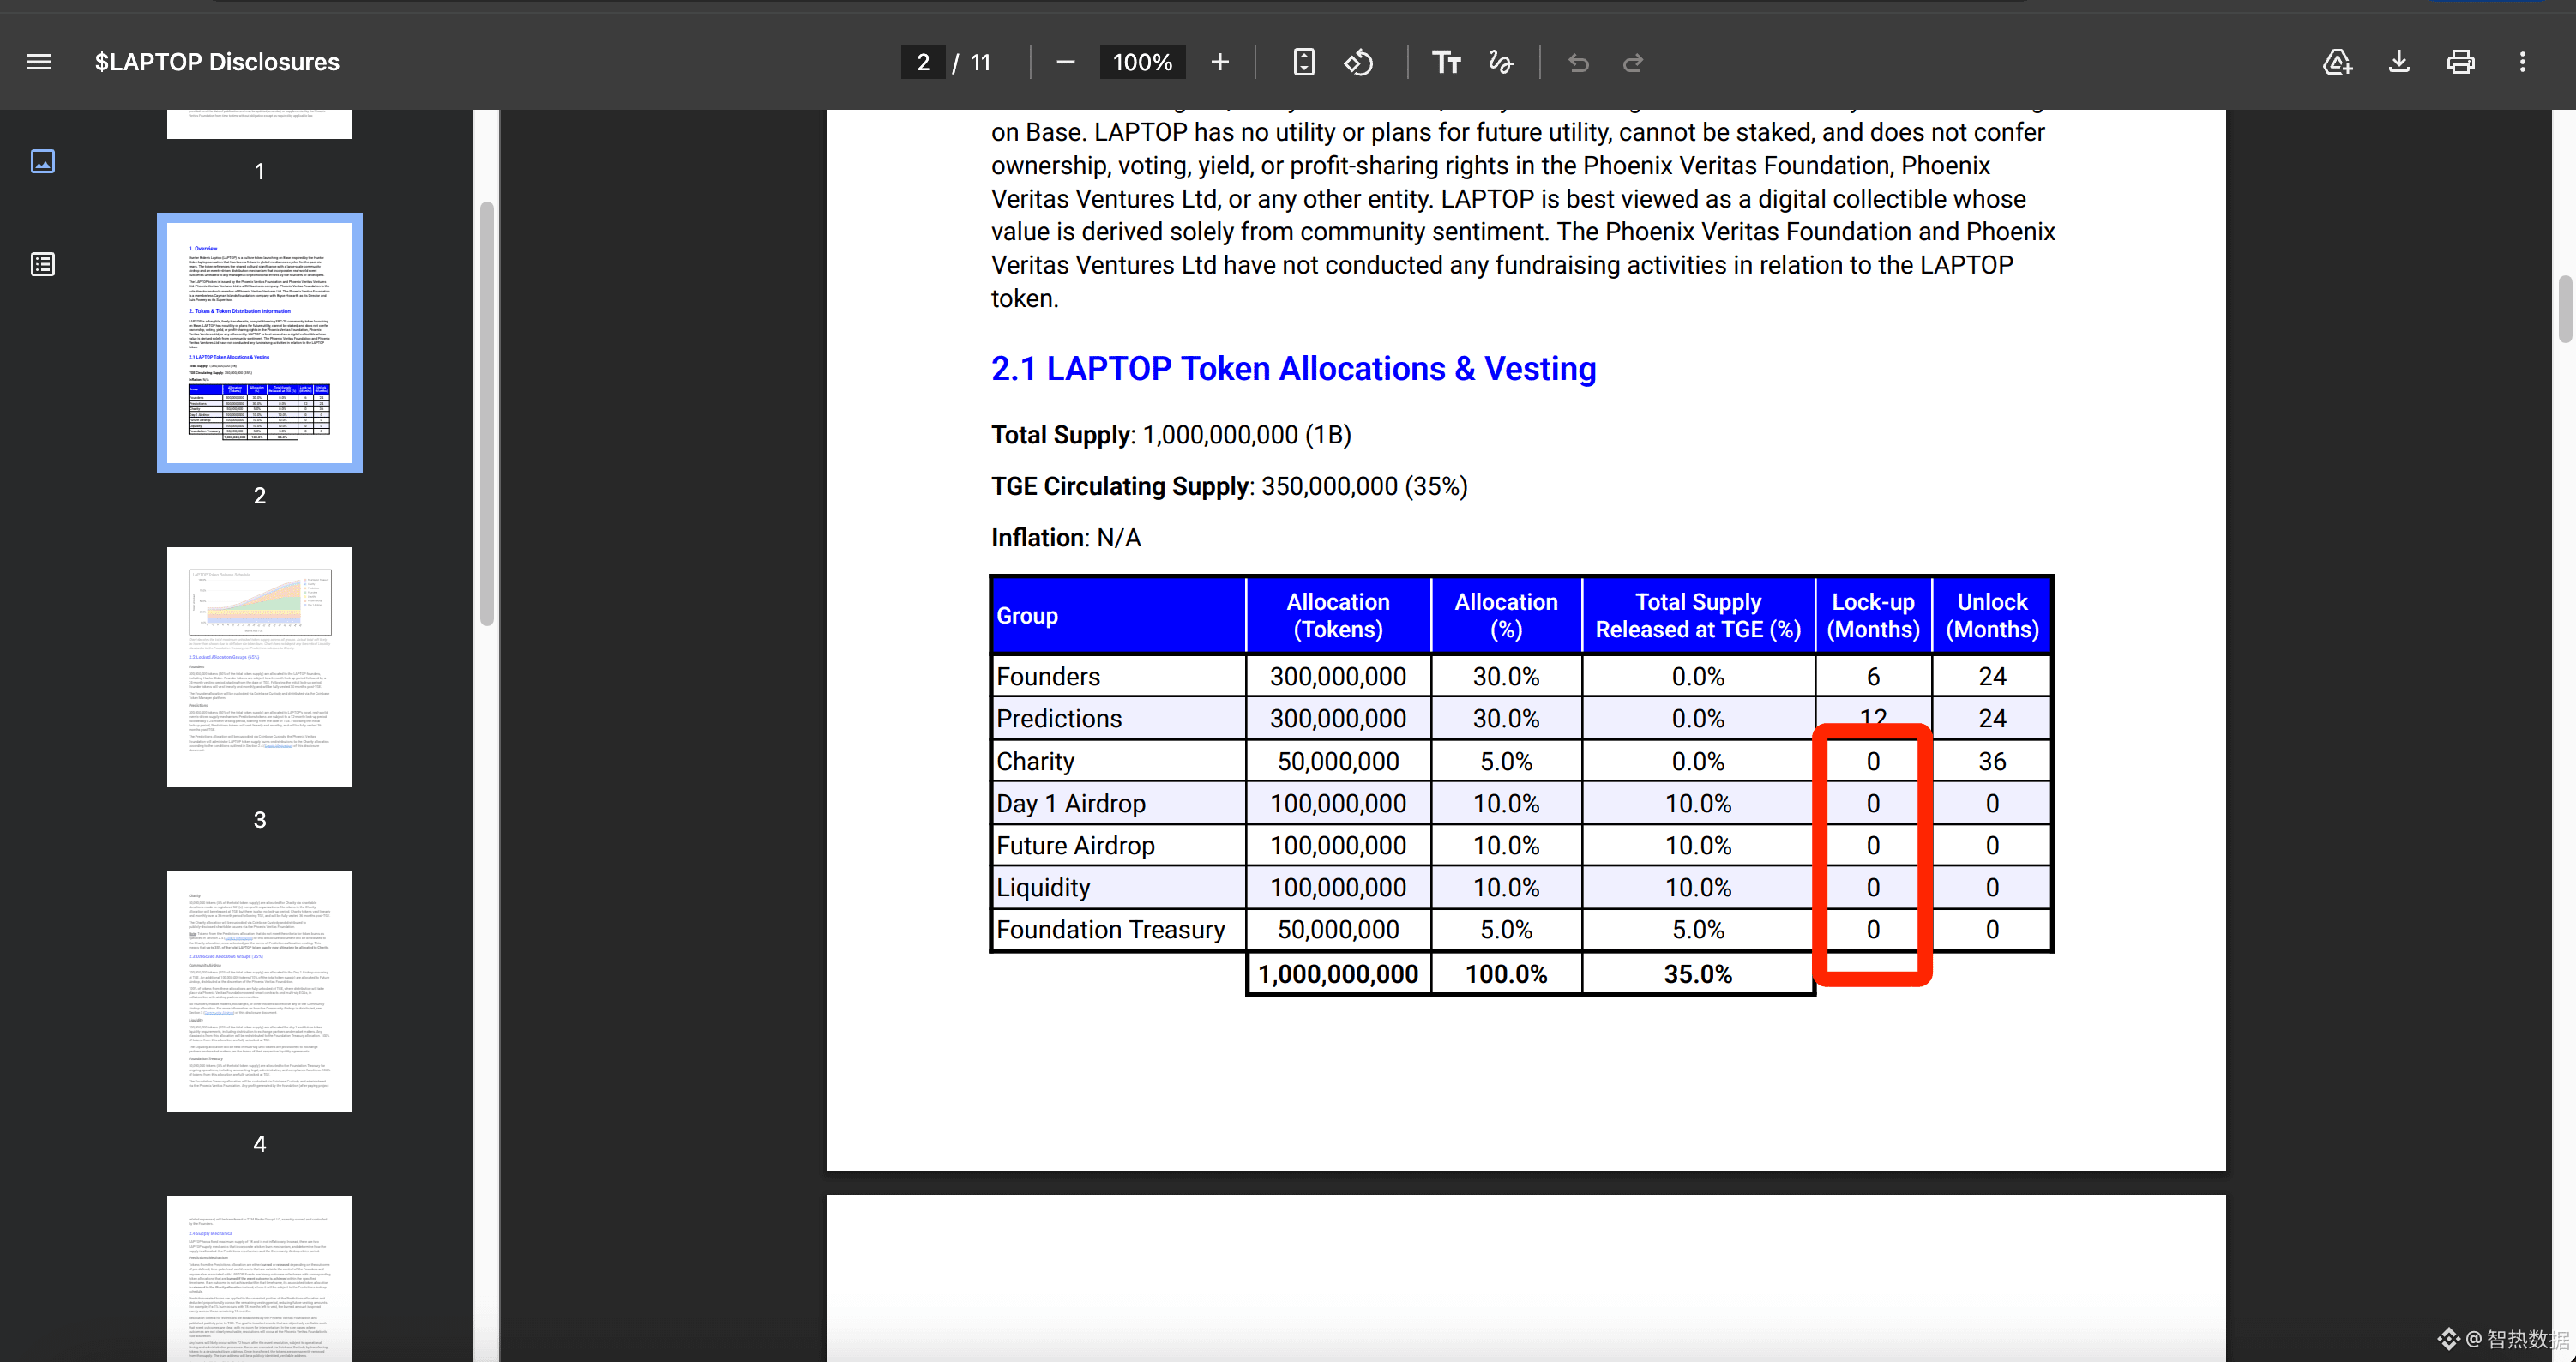Click the 100% zoom level field
Viewport: 2576px width, 1362px height.
[x=1142, y=62]
